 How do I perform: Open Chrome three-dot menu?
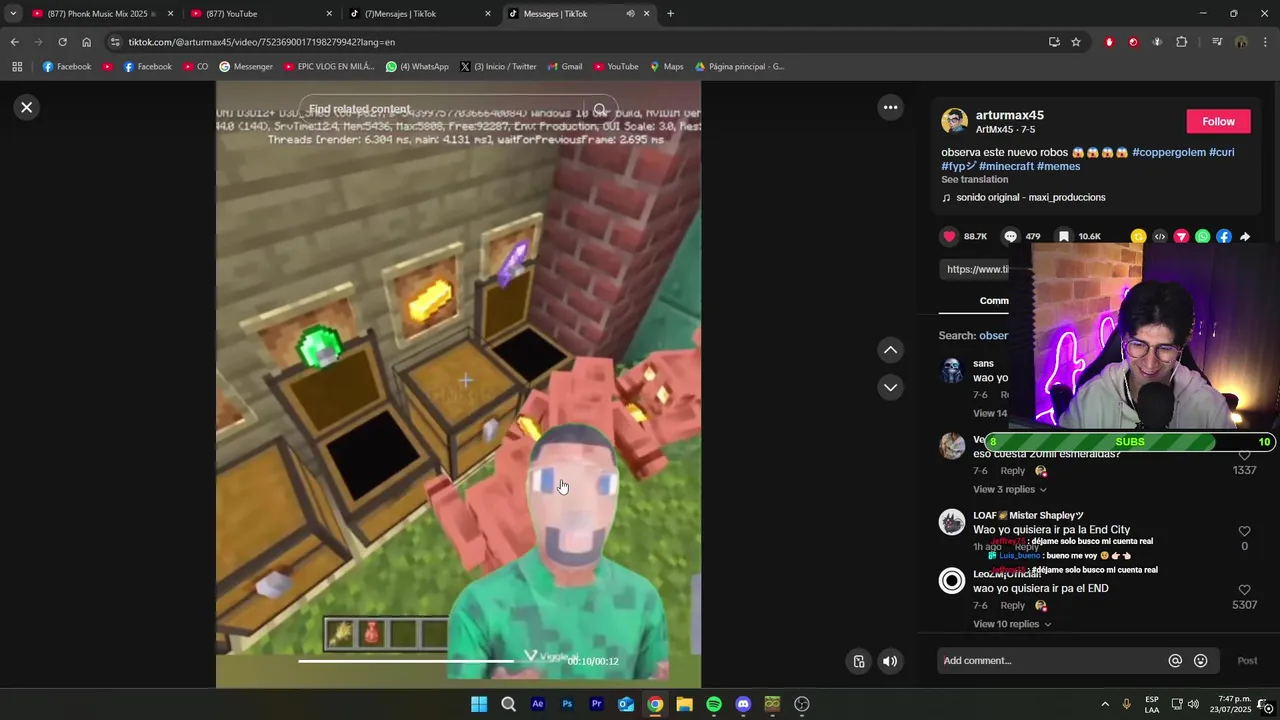pos(1266,42)
